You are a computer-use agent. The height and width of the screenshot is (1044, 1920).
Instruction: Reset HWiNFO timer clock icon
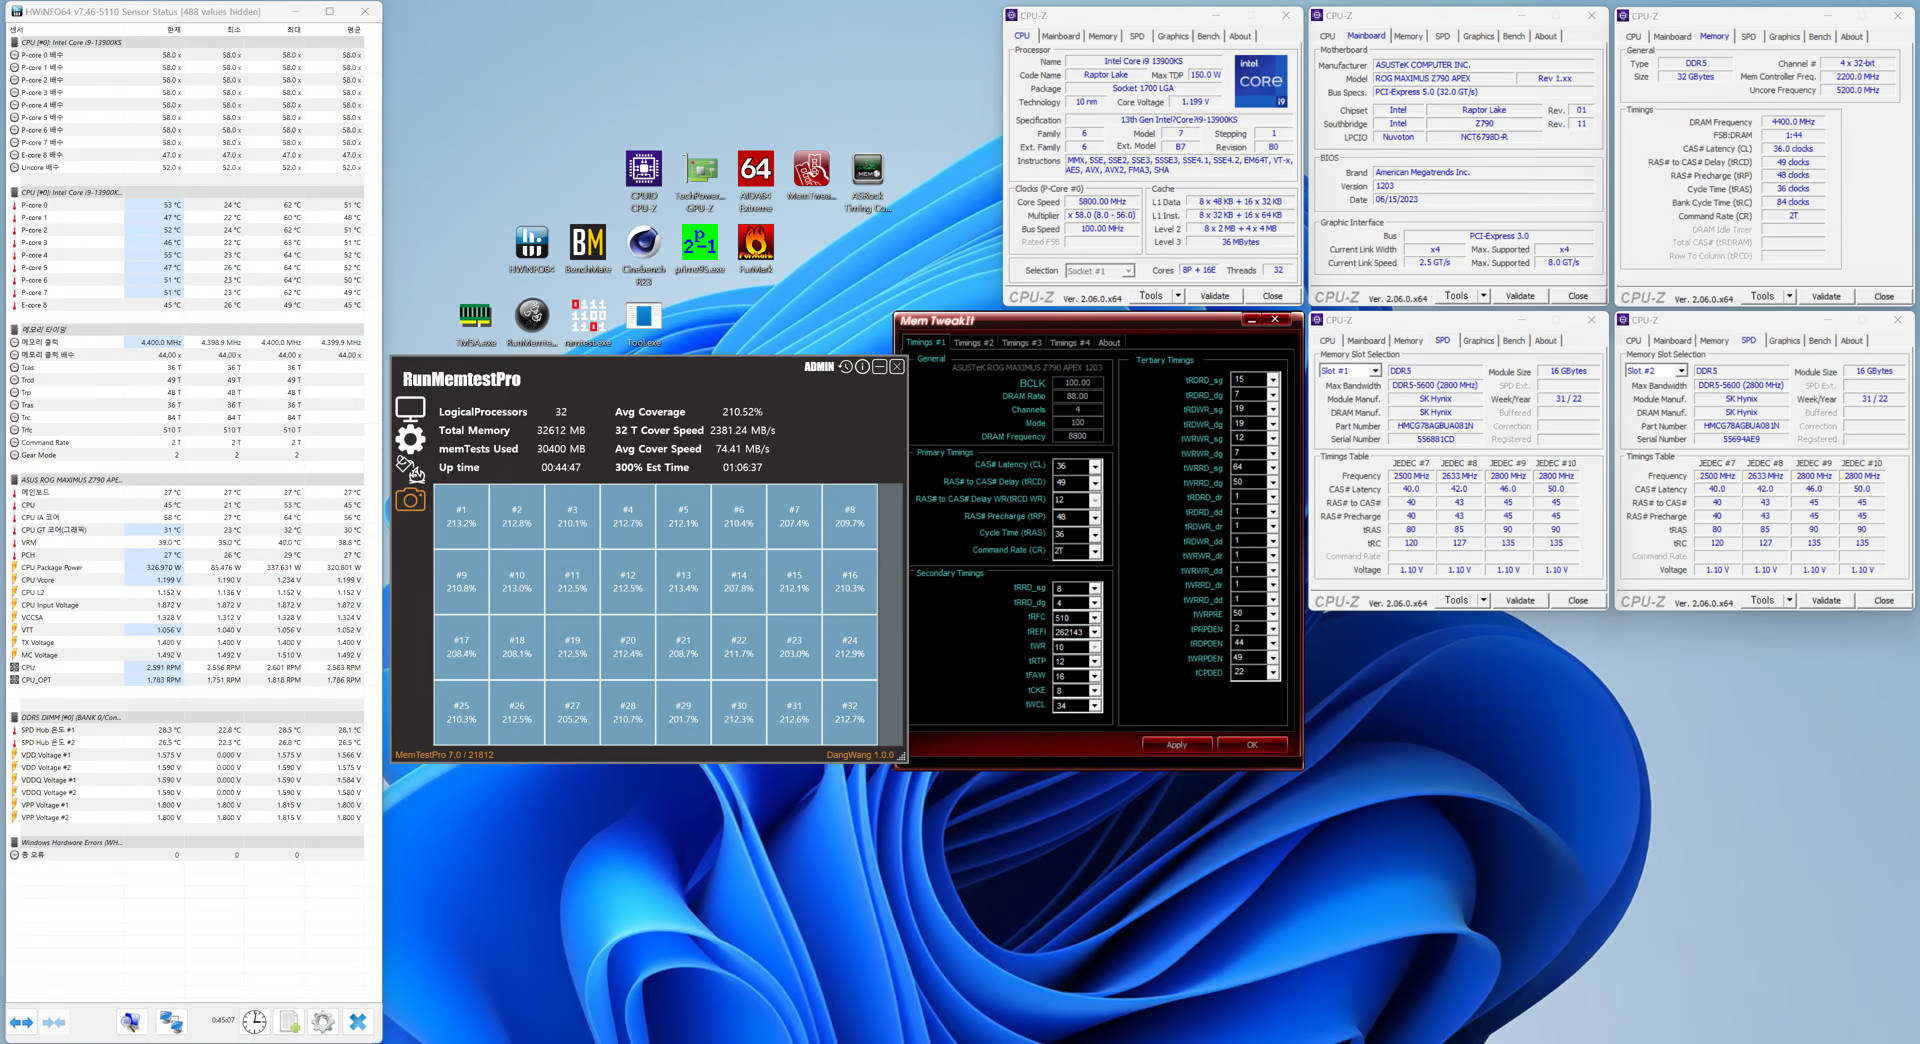255,1022
